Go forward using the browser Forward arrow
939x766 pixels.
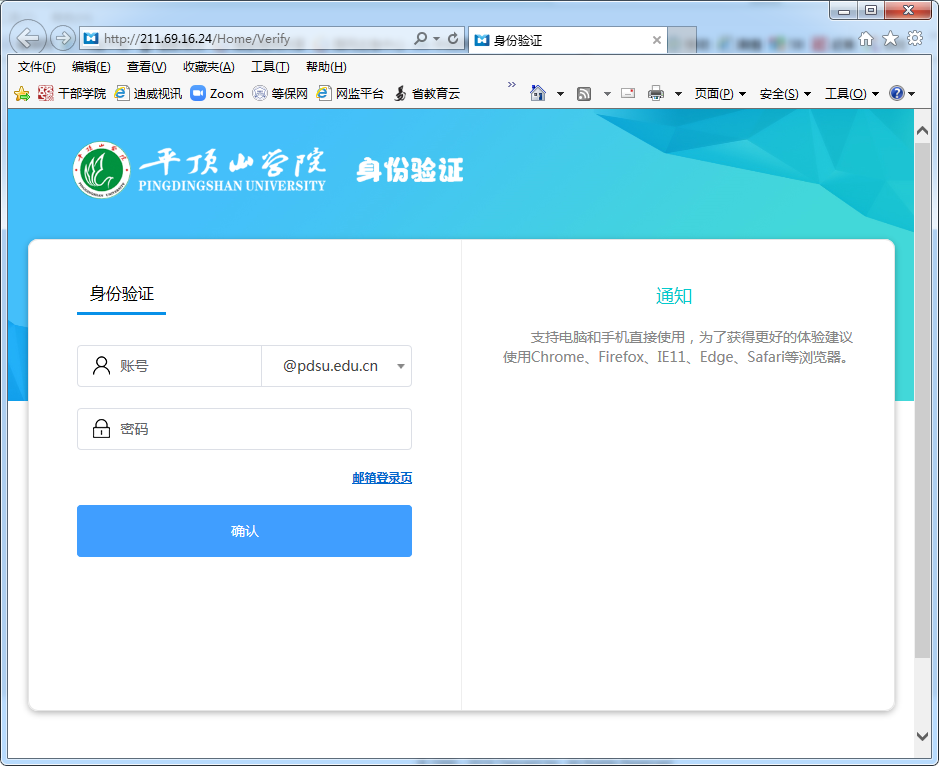(x=62, y=38)
